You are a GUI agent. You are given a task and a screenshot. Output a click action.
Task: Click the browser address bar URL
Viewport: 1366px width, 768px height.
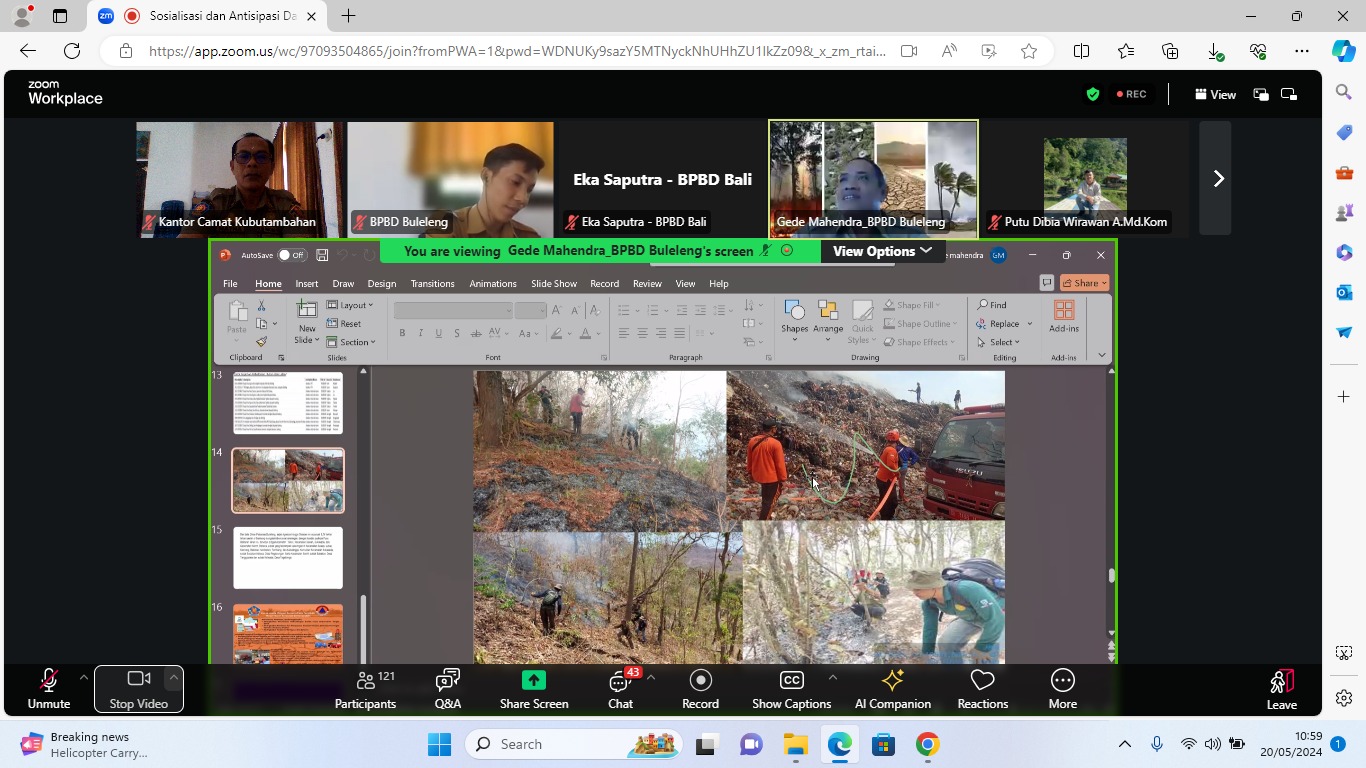click(517, 51)
